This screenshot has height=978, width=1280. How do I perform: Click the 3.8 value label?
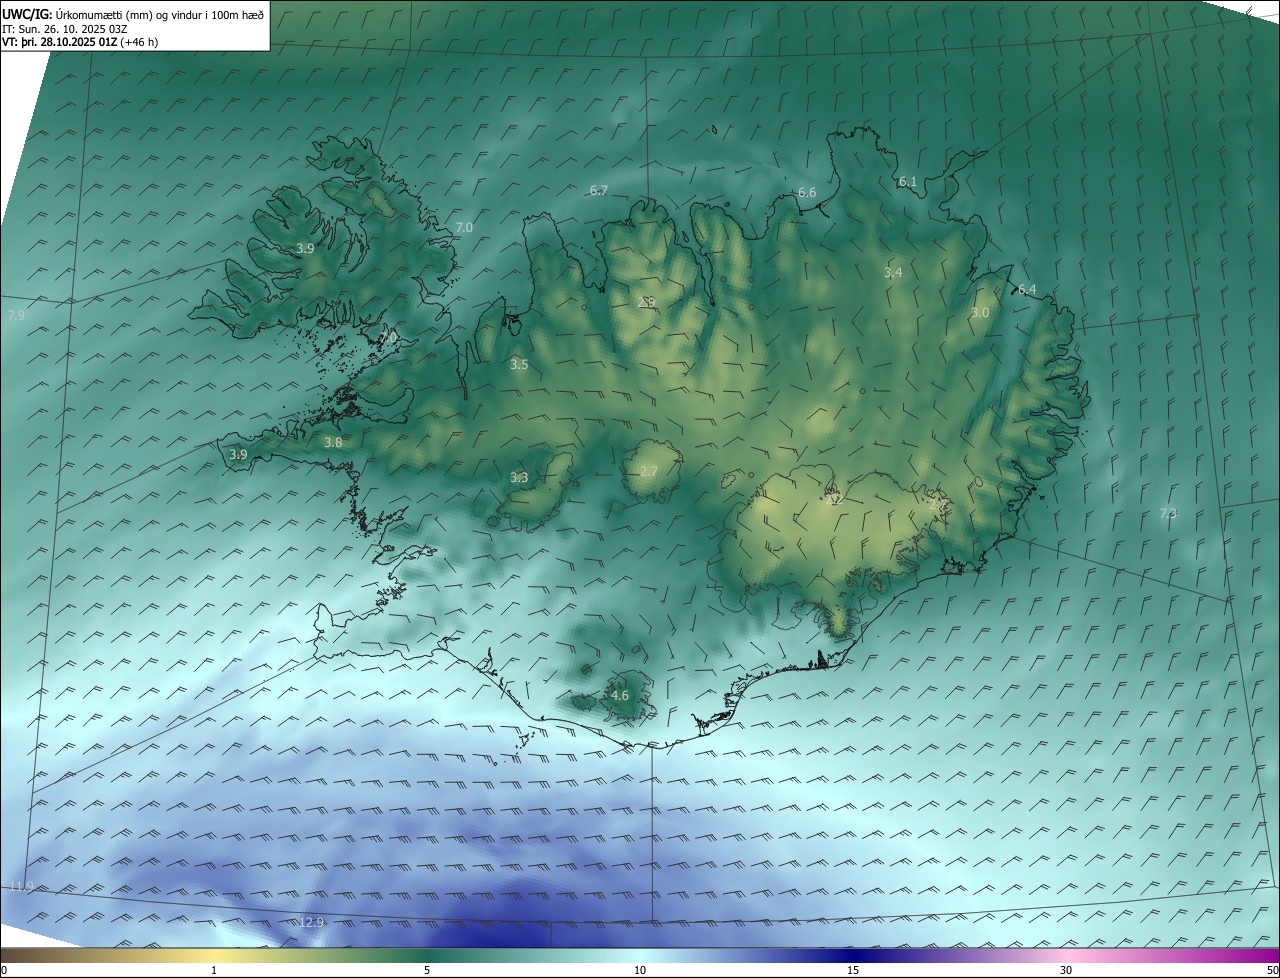pyautogui.click(x=333, y=442)
